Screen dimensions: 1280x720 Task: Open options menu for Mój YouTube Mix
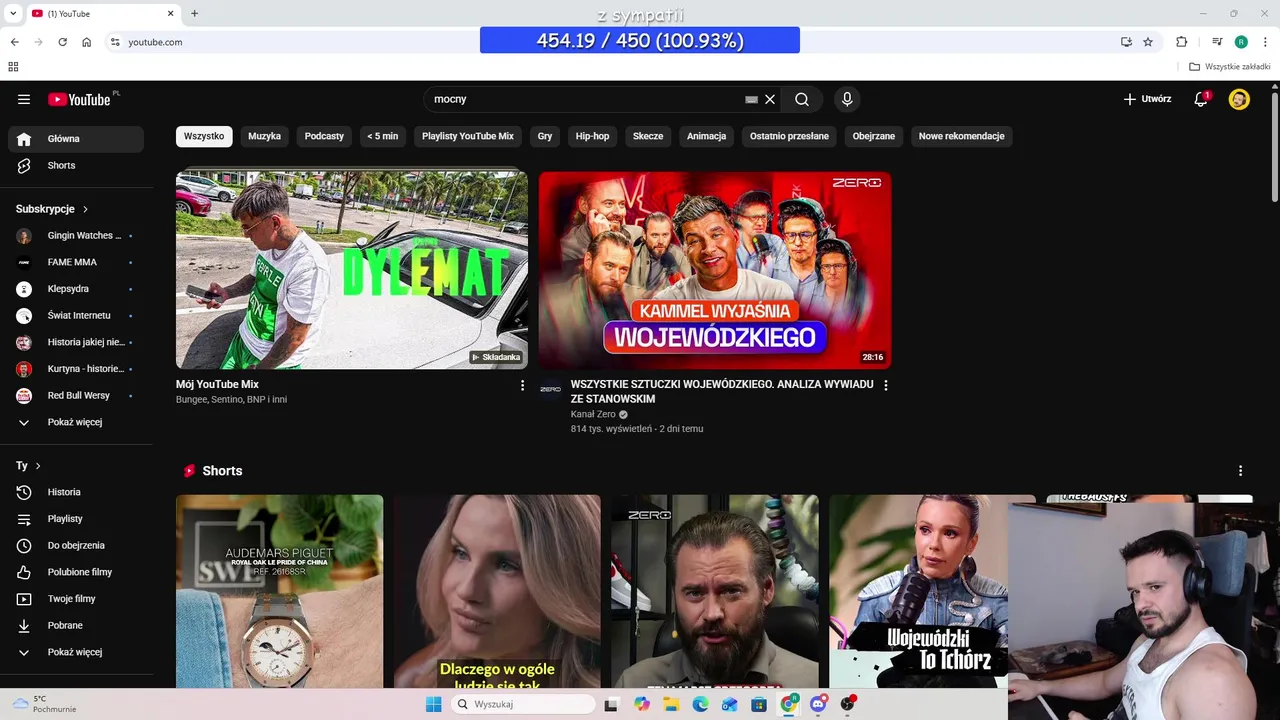coord(522,385)
